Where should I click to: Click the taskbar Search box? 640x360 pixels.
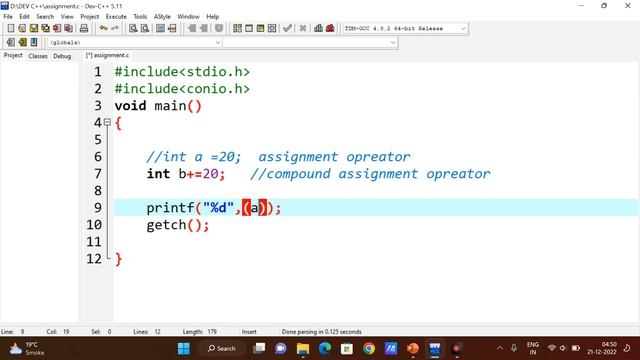tap(222, 349)
